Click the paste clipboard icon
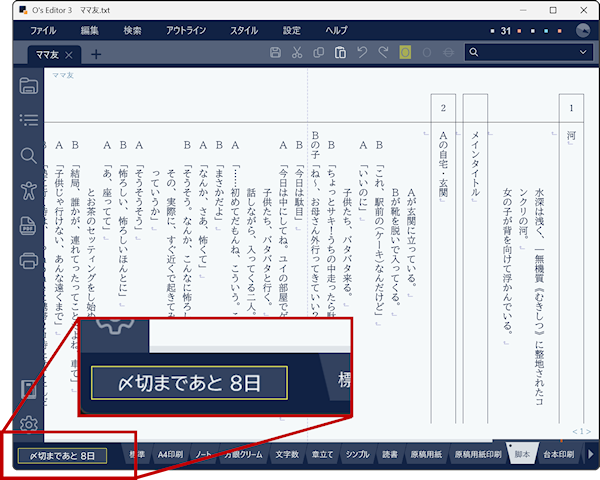This screenshot has height=480, width=600. pos(341,52)
